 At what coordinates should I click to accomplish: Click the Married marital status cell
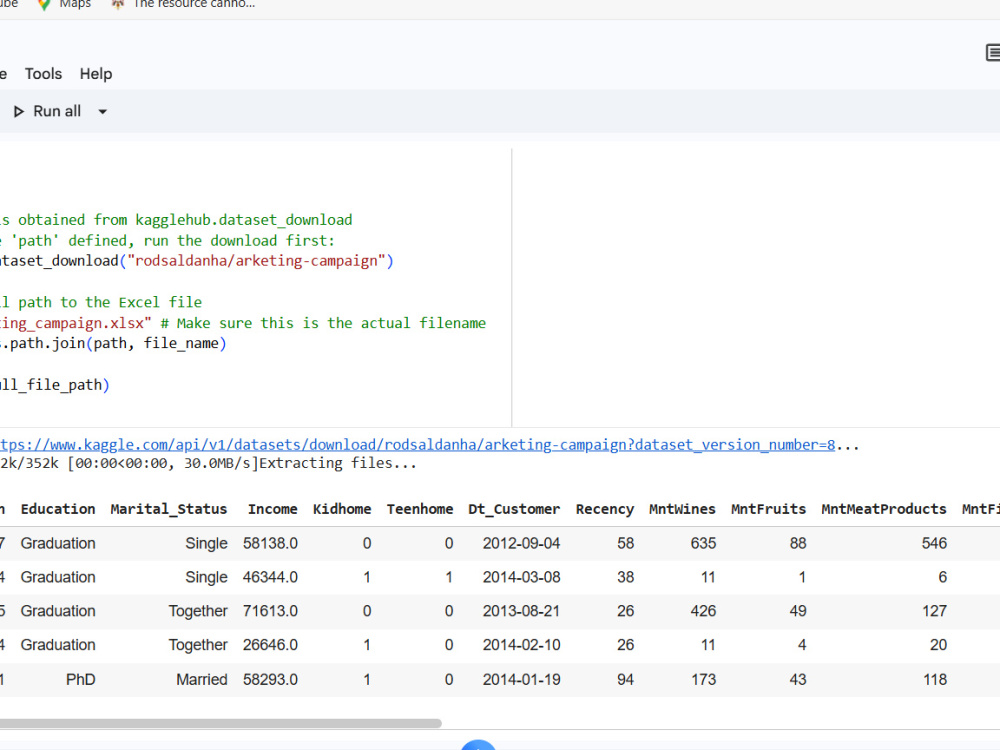click(202, 680)
